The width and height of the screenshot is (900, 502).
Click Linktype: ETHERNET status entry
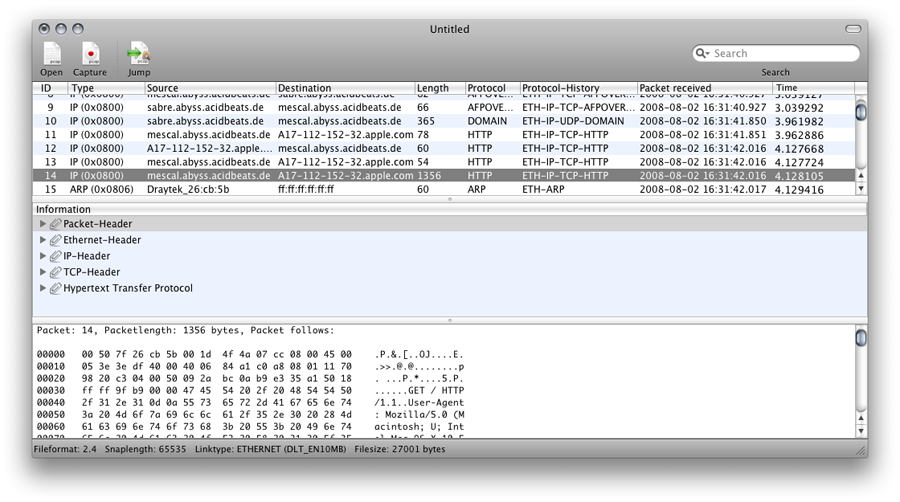(x=270, y=449)
